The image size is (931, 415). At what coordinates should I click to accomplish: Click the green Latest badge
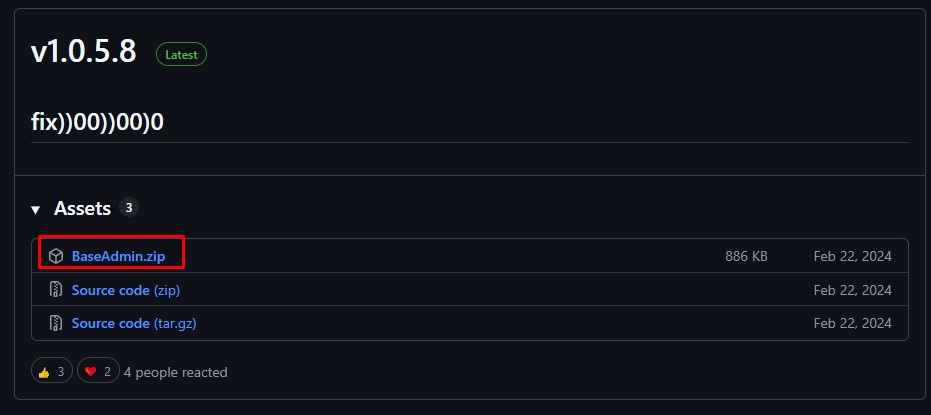[181, 55]
